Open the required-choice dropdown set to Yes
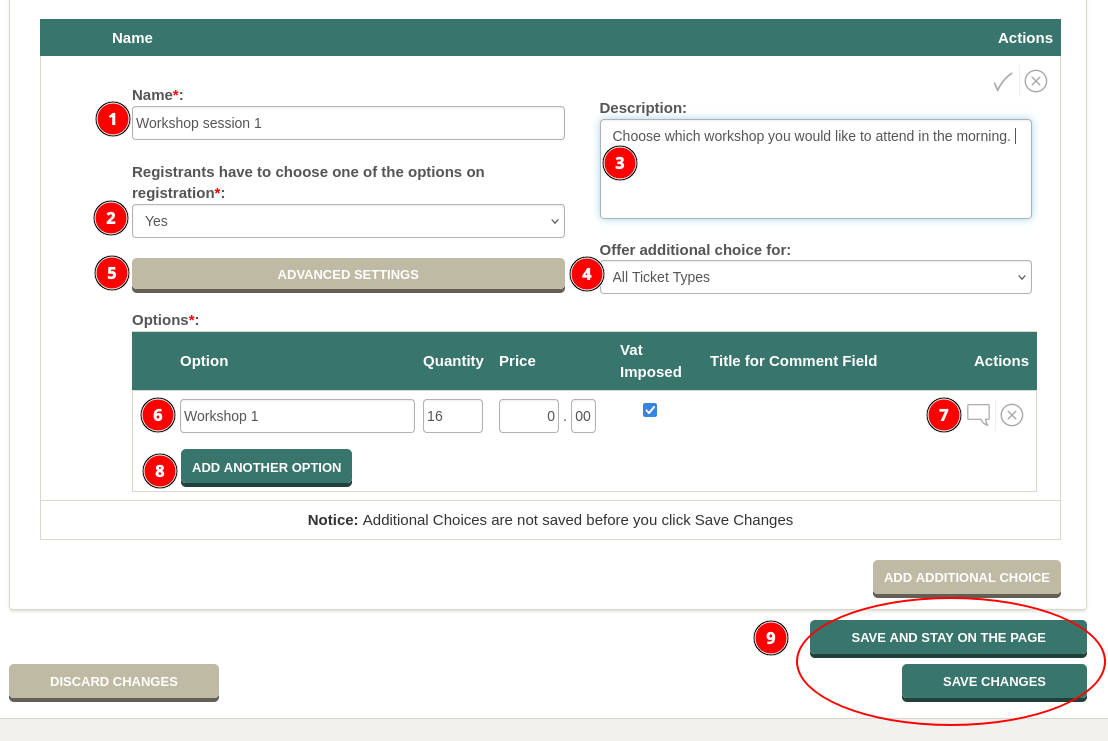 click(348, 221)
